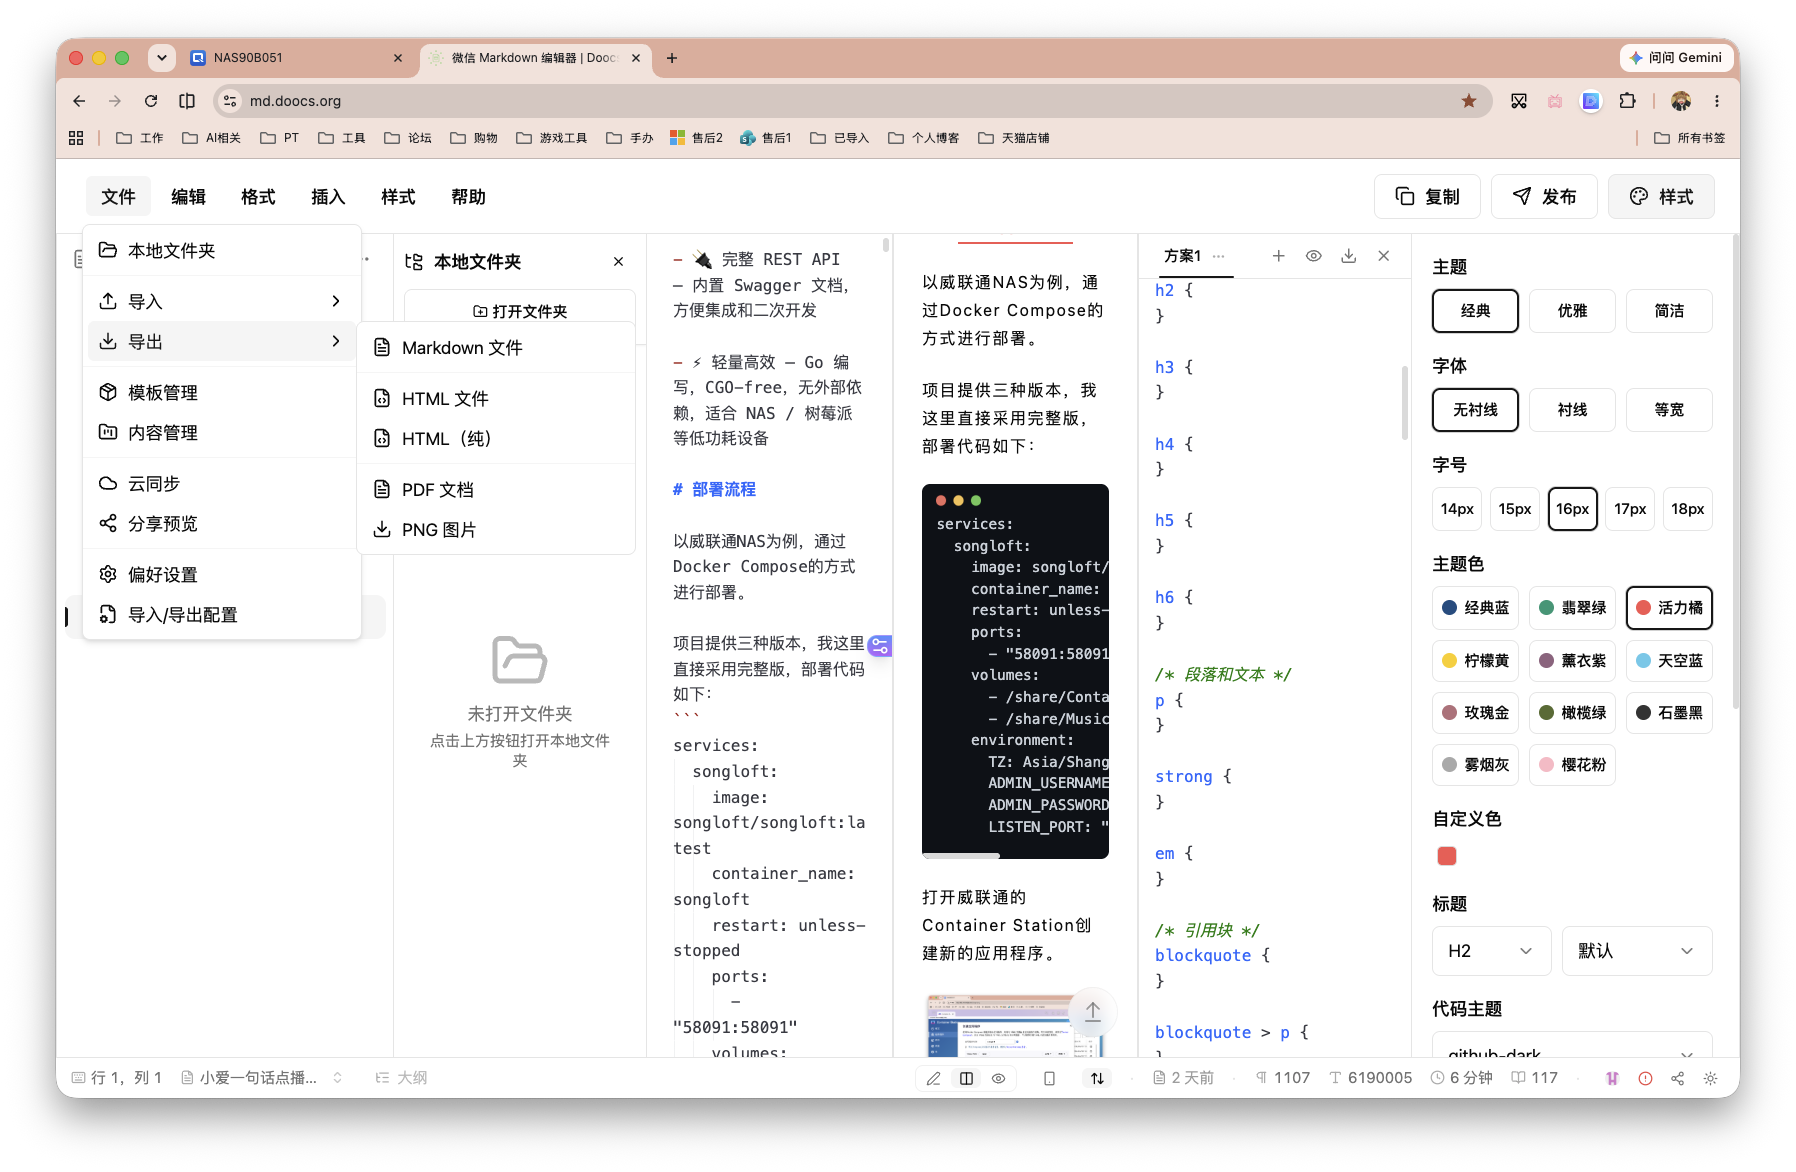Image resolution: width=1796 pixels, height=1172 pixels.
Task: Open 方案1 tab options ellipsis
Action: tap(1218, 256)
